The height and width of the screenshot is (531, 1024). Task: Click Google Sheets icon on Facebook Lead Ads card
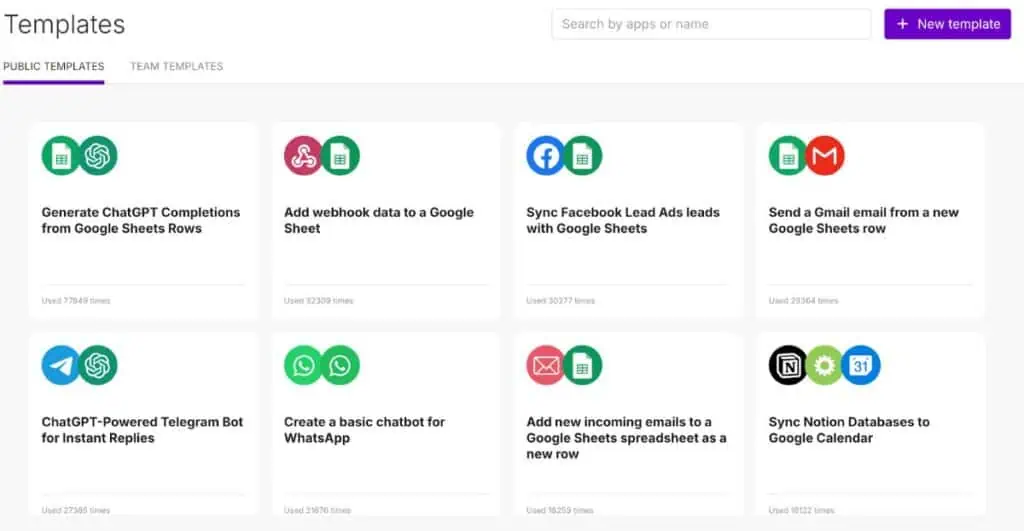pos(583,155)
